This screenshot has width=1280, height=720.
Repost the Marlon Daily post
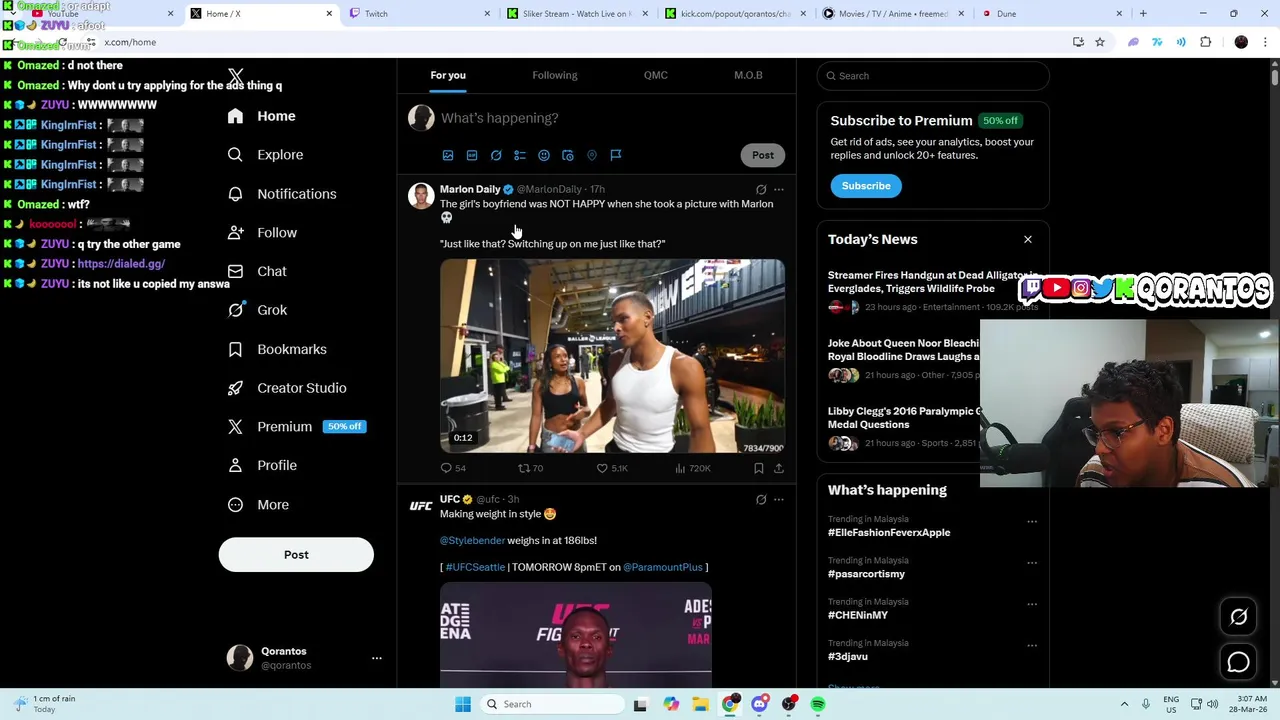click(530, 468)
